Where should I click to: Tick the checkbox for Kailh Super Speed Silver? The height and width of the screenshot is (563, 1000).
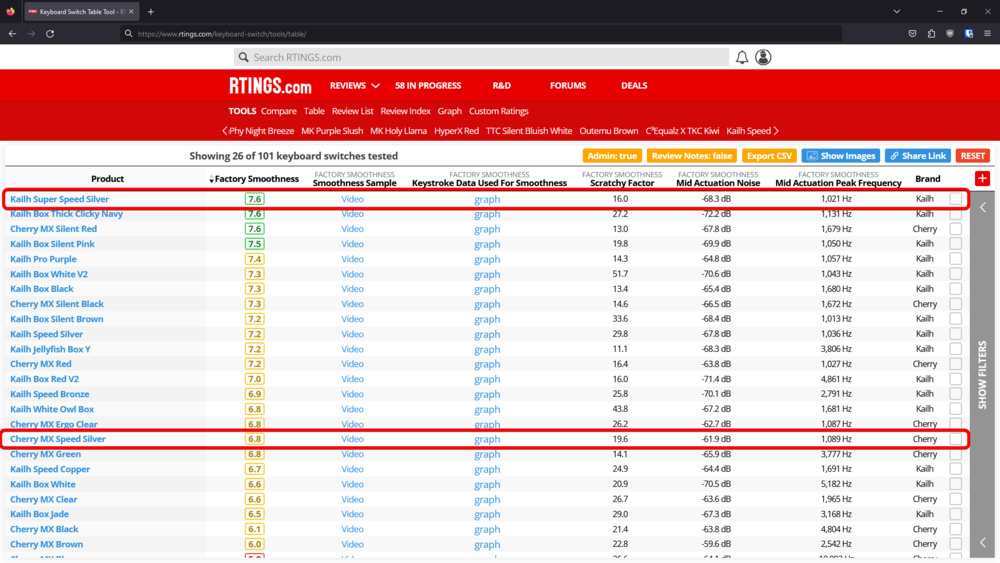point(956,199)
